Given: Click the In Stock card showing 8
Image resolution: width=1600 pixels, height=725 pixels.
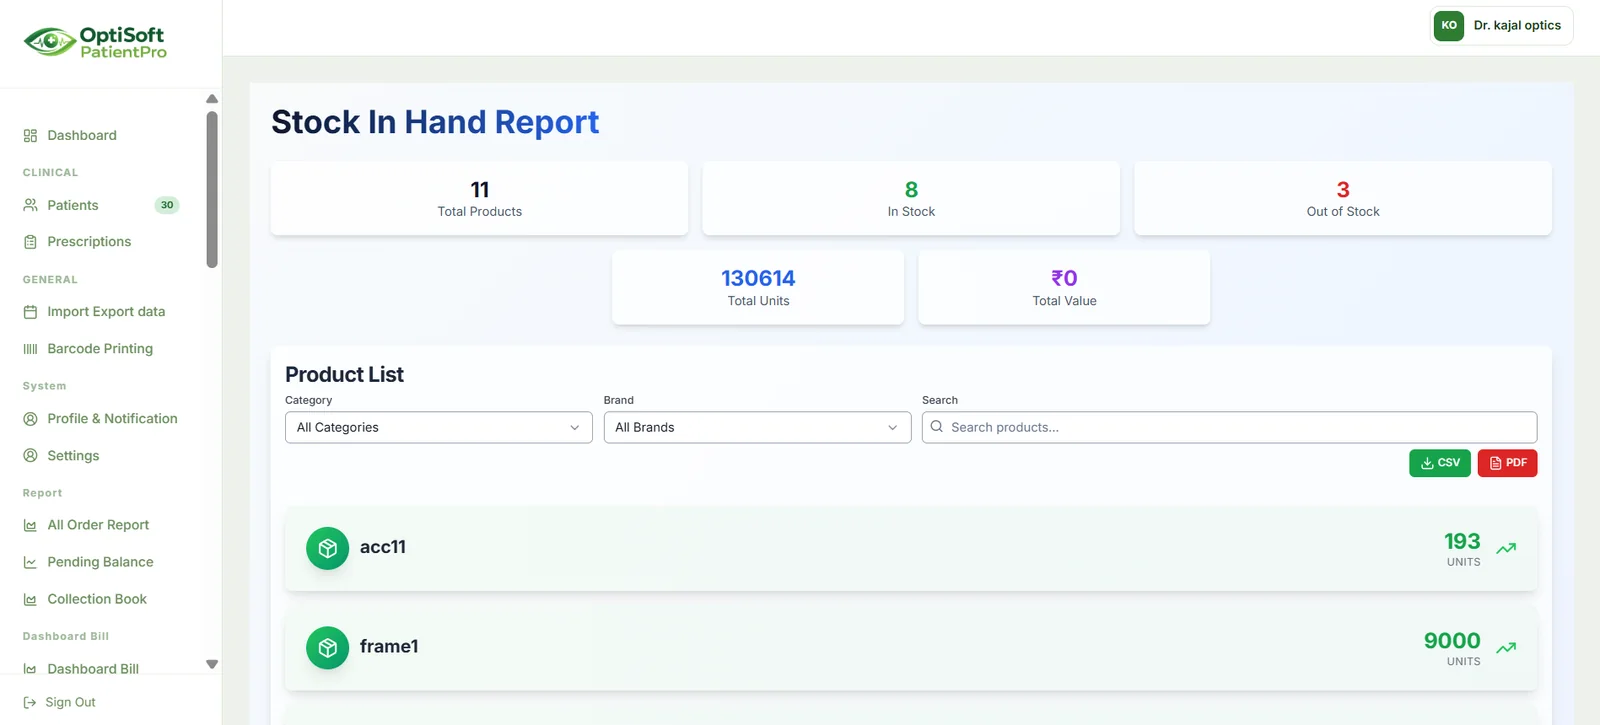Looking at the screenshot, I should (911, 198).
